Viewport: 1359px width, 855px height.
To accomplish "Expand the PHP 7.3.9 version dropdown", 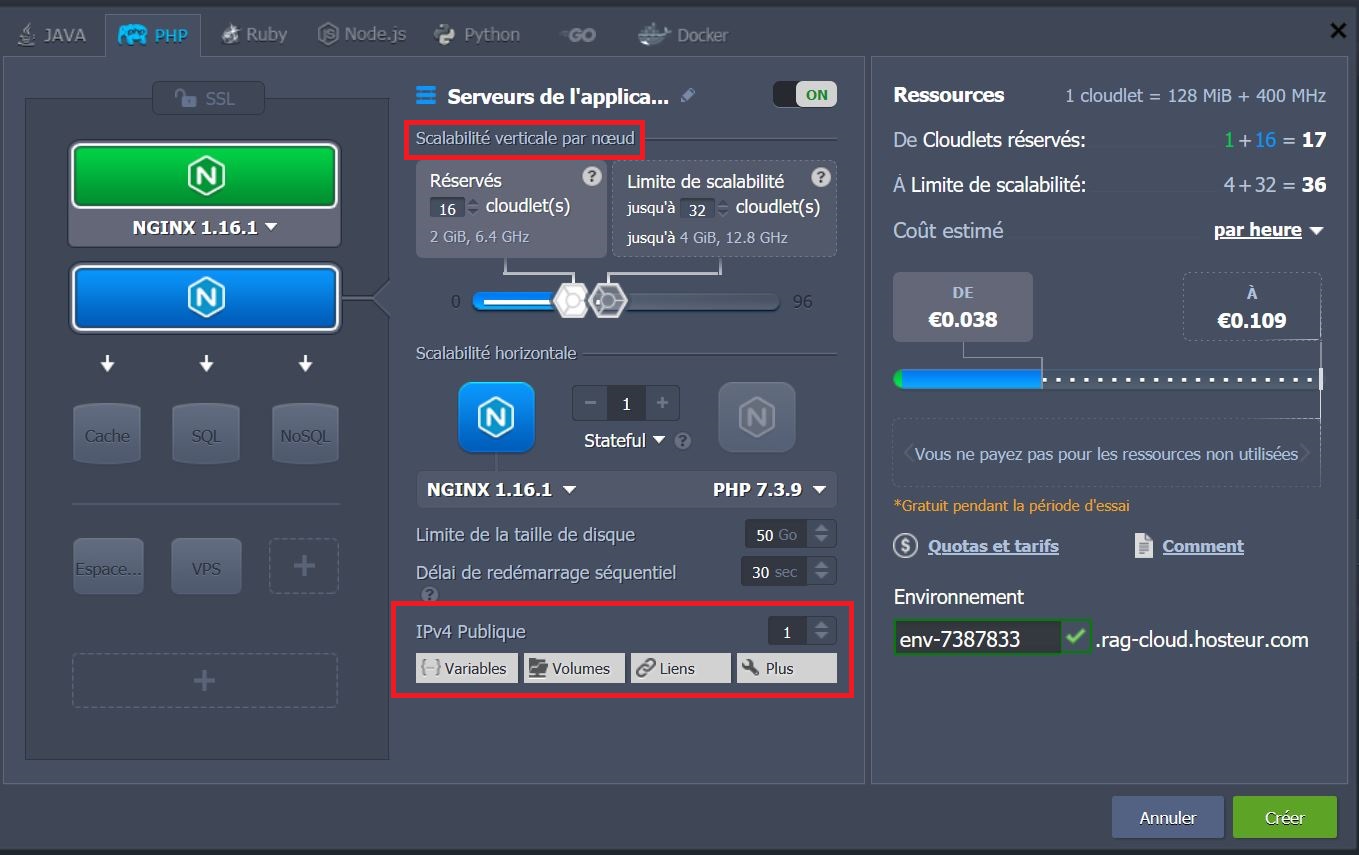I will pos(769,490).
